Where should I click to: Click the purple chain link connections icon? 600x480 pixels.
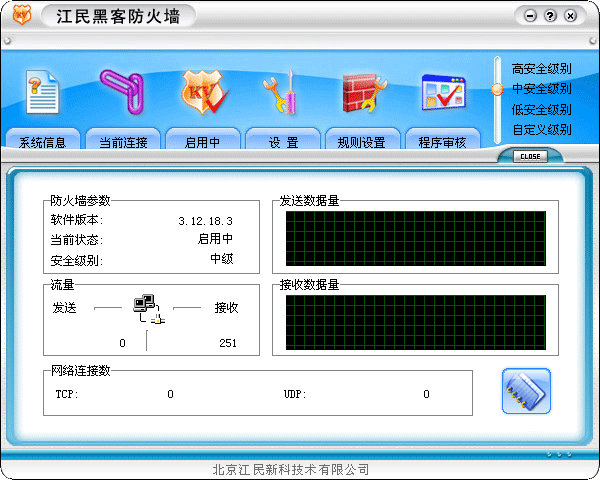[122, 91]
